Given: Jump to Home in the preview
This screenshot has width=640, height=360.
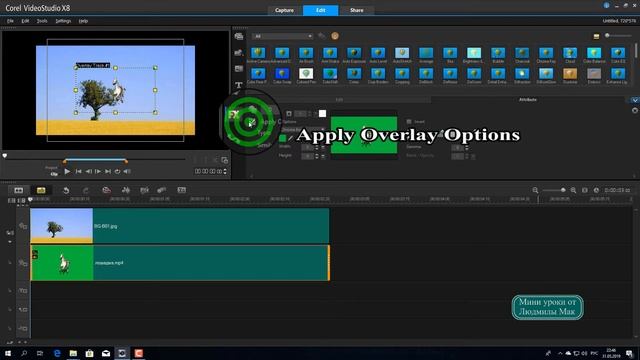Looking at the screenshot, I should click(78, 171).
